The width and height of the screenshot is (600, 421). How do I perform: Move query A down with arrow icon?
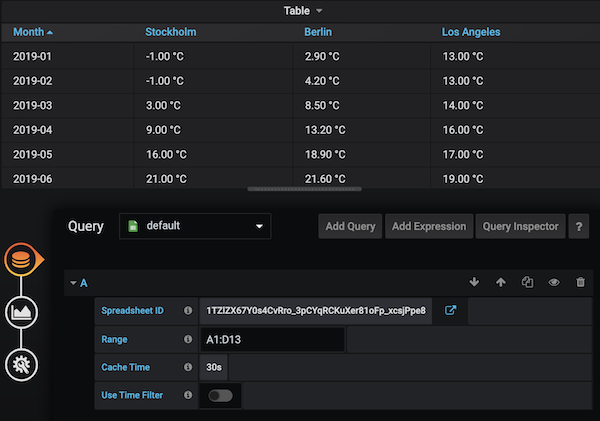pyautogui.click(x=474, y=283)
